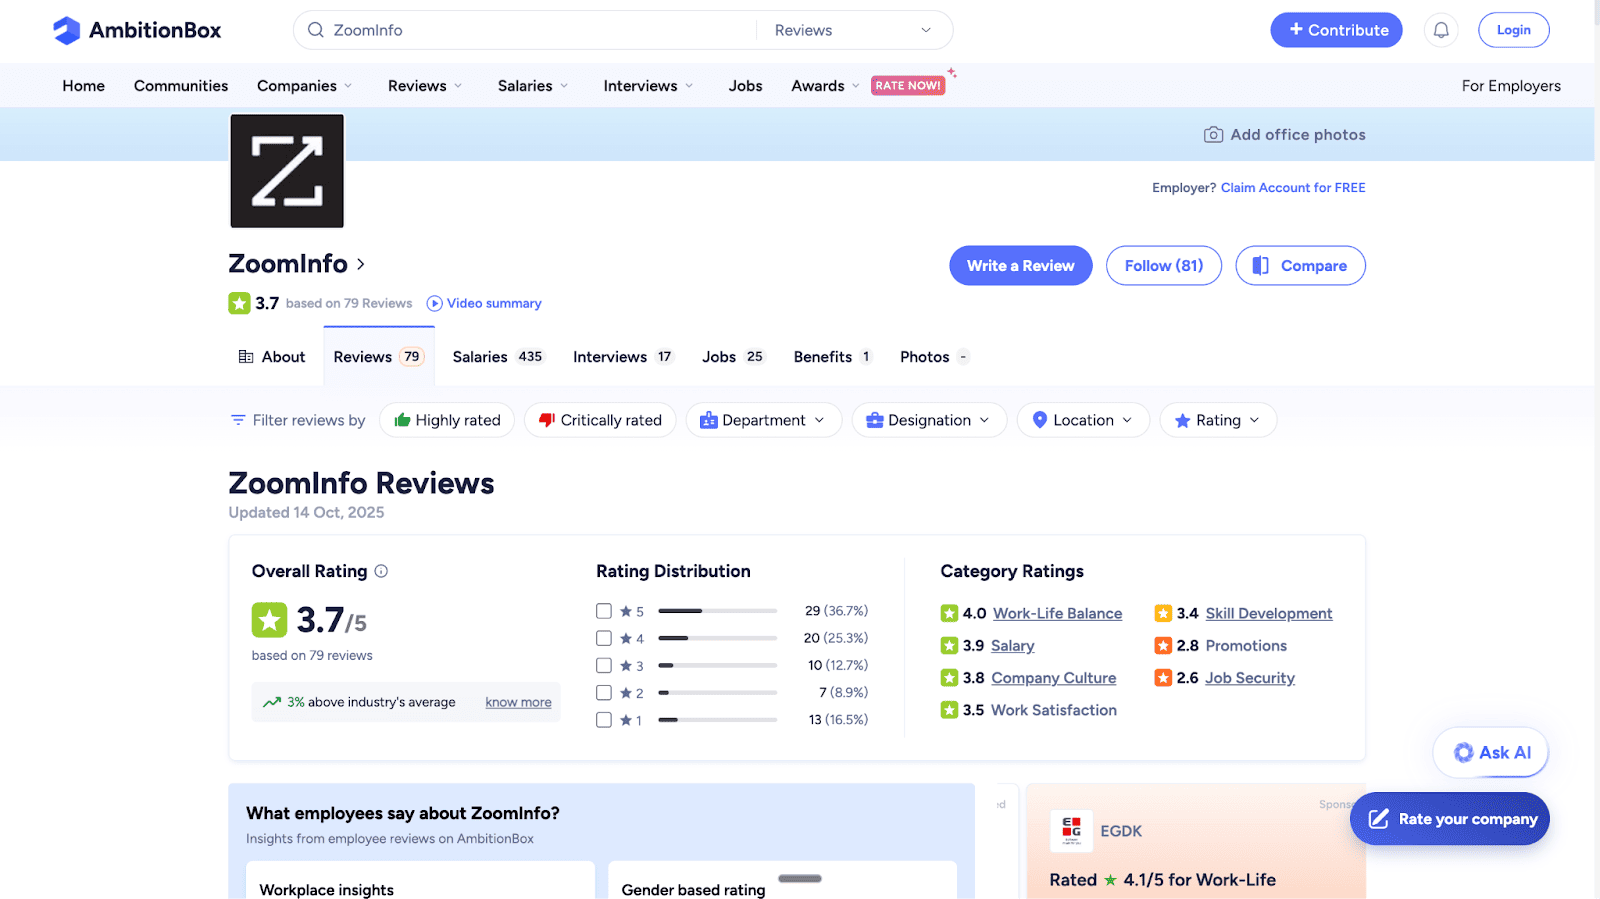This screenshot has width=1600, height=899.
Task: Open the Rating filter dropdown
Action: 1218,420
